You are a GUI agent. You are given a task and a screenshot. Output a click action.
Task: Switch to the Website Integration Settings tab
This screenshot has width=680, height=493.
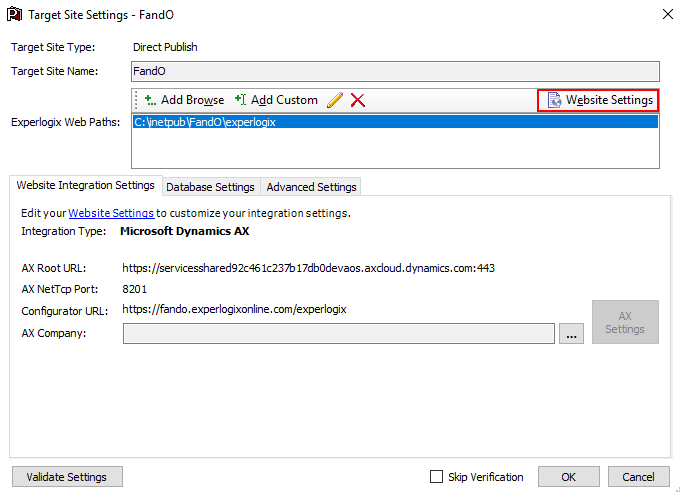coord(85,185)
